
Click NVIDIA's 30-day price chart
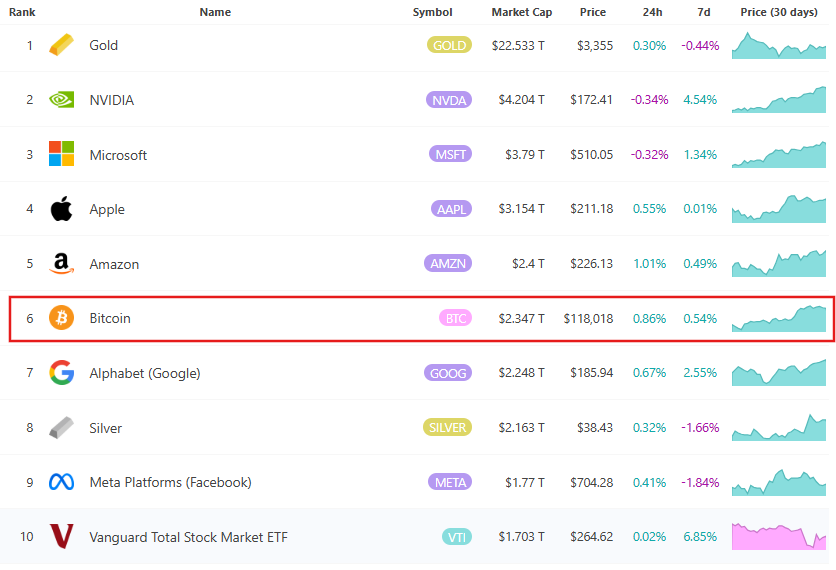tap(779, 100)
